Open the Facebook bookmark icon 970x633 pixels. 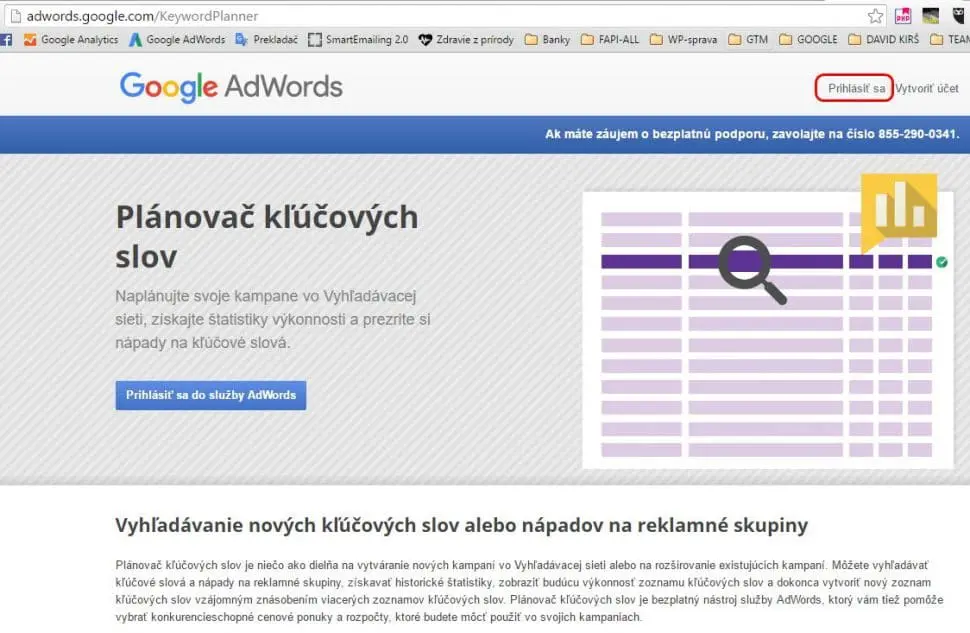8,39
